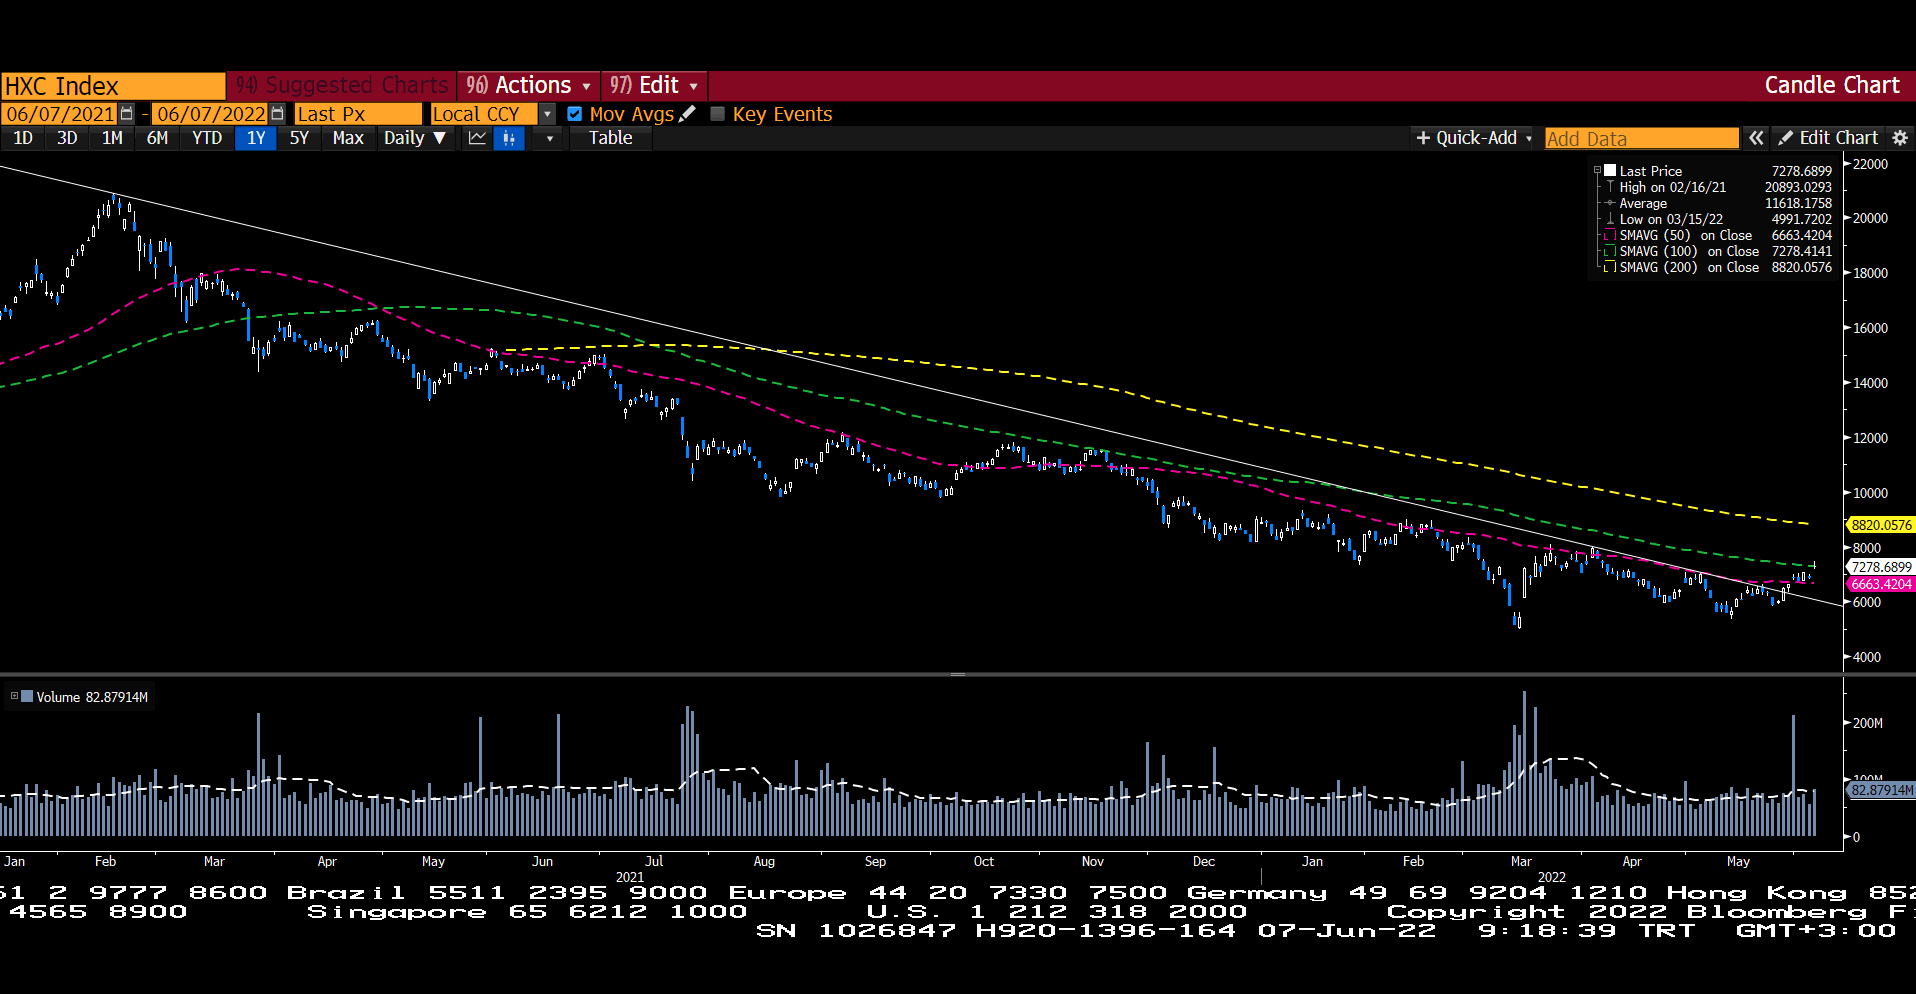This screenshot has width=1916, height=994.
Task: Collapse panel with double-left chevron icon
Action: click(1756, 138)
